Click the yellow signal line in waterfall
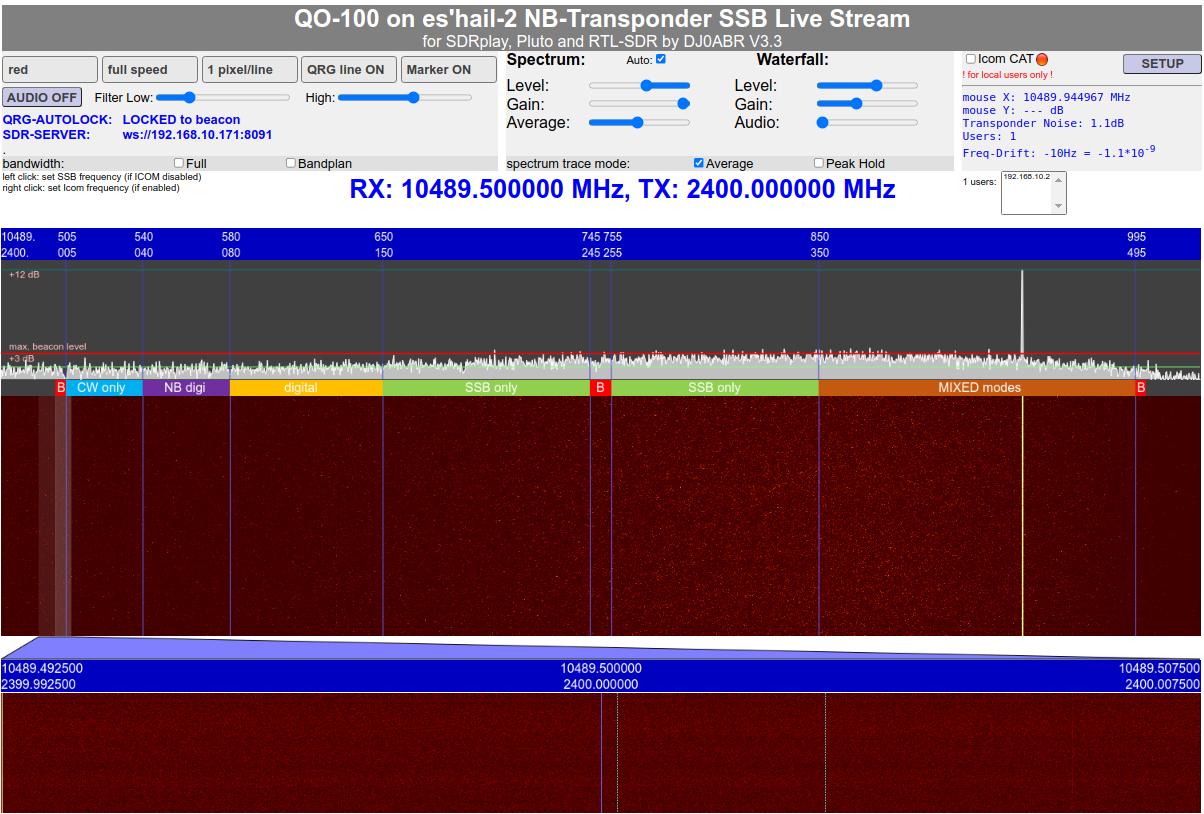The image size is (1204, 814). [x=1022, y=515]
